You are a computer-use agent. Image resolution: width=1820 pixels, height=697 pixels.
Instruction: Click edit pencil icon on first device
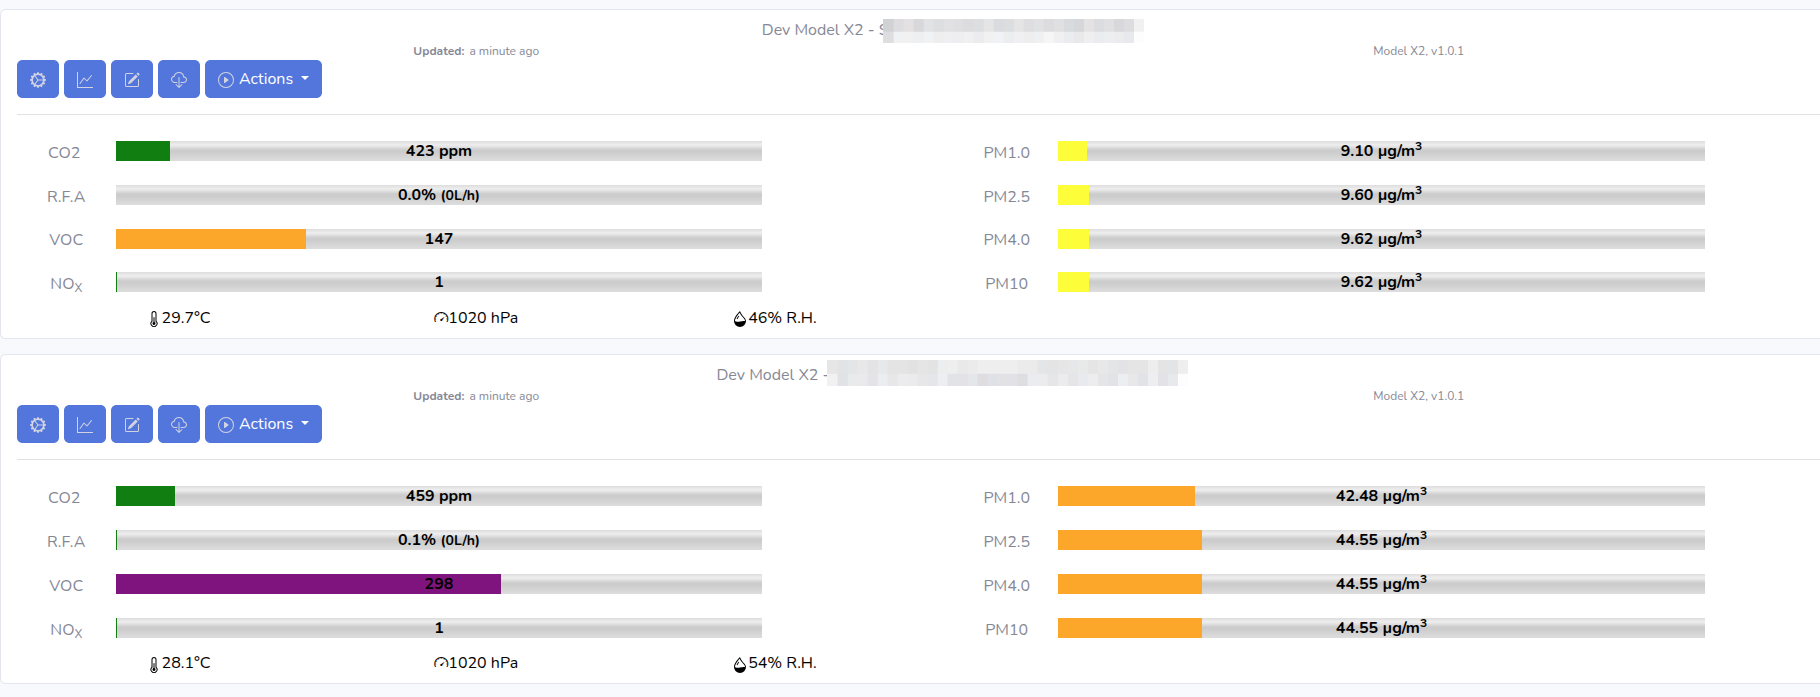132,79
